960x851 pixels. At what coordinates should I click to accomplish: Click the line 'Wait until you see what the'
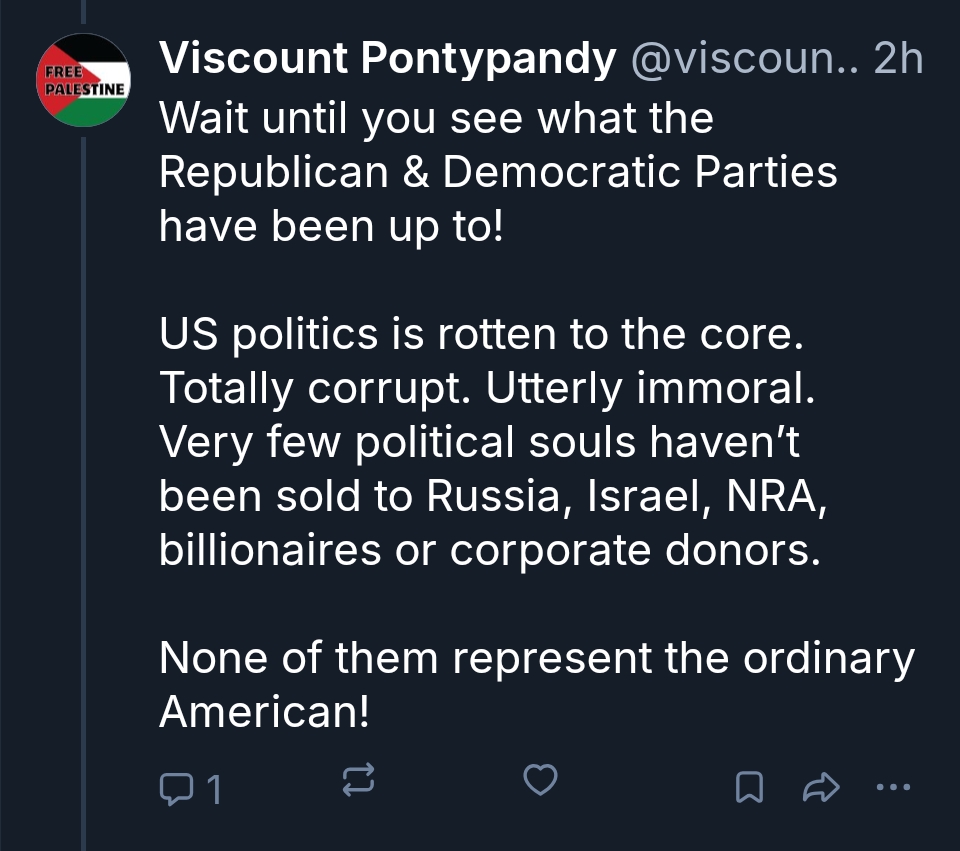pos(436,119)
